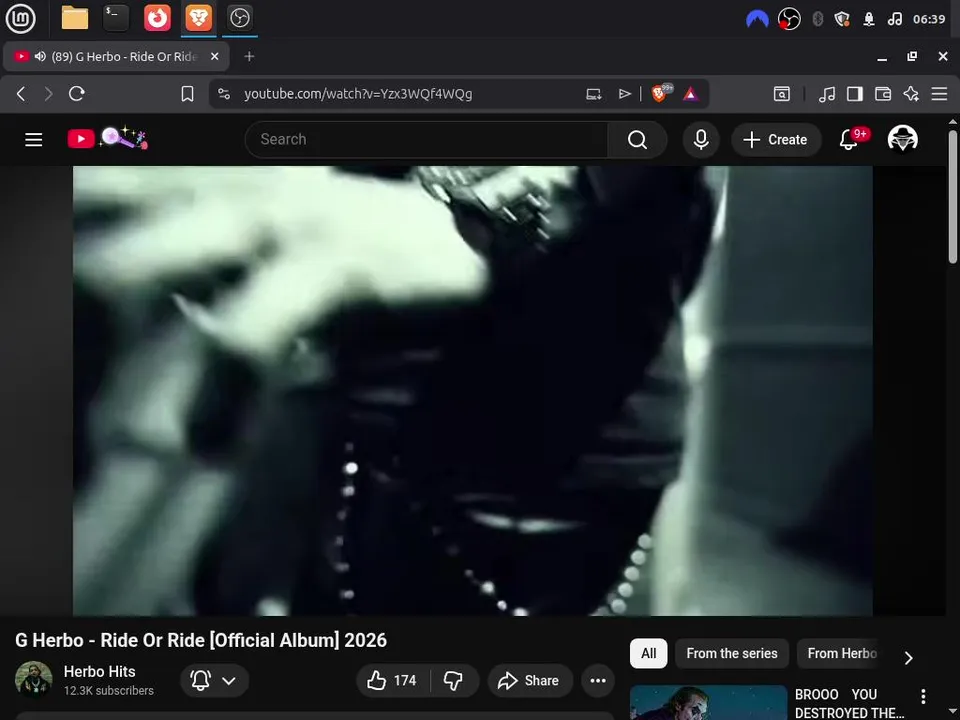The width and height of the screenshot is (960, 720).
Task: Open the Brave media control music icon
Action: coord(827,94)
